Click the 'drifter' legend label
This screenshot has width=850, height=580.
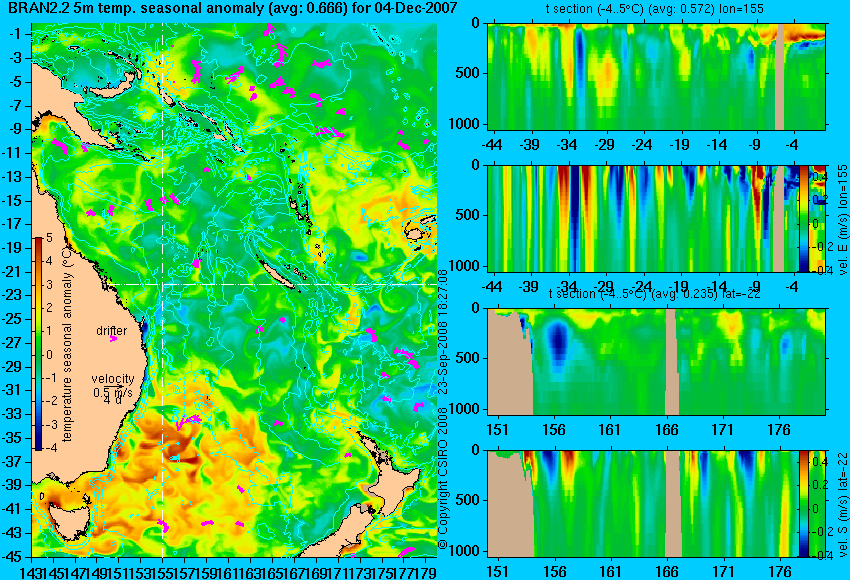[x=112, y=331]
